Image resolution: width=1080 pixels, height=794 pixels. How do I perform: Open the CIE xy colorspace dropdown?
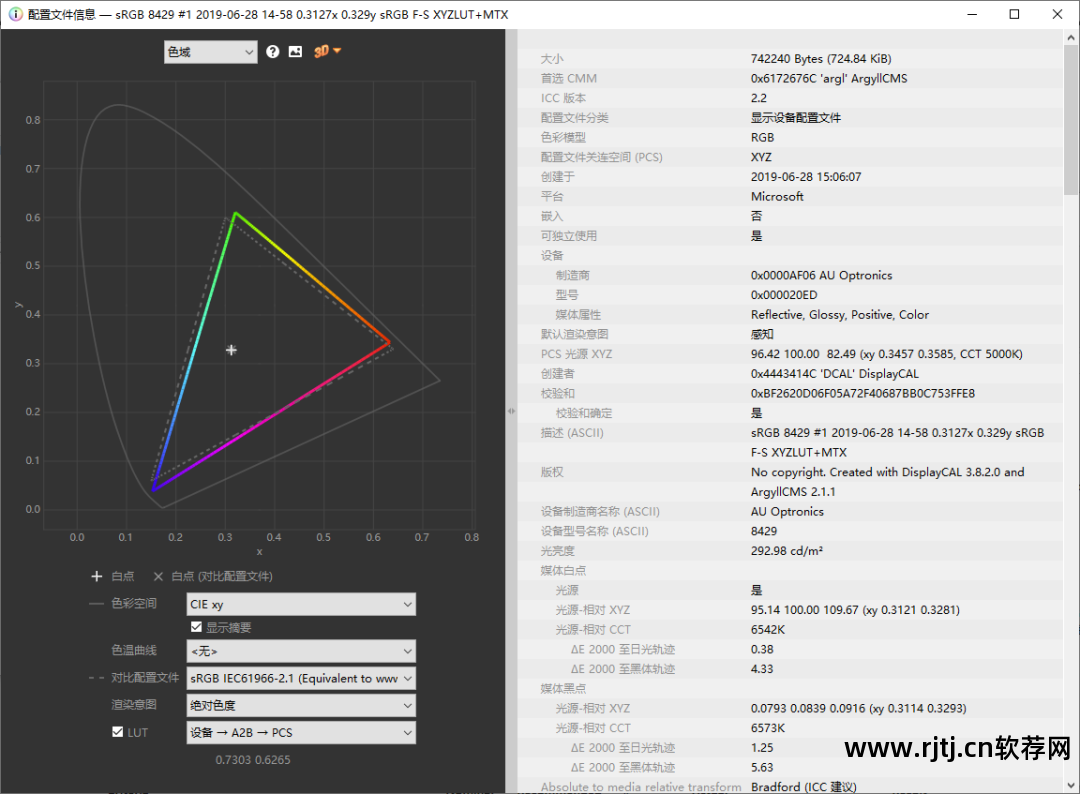(301, 604)
